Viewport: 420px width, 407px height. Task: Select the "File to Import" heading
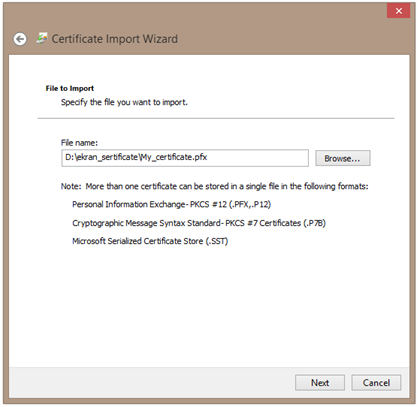[x=70, y=88]
